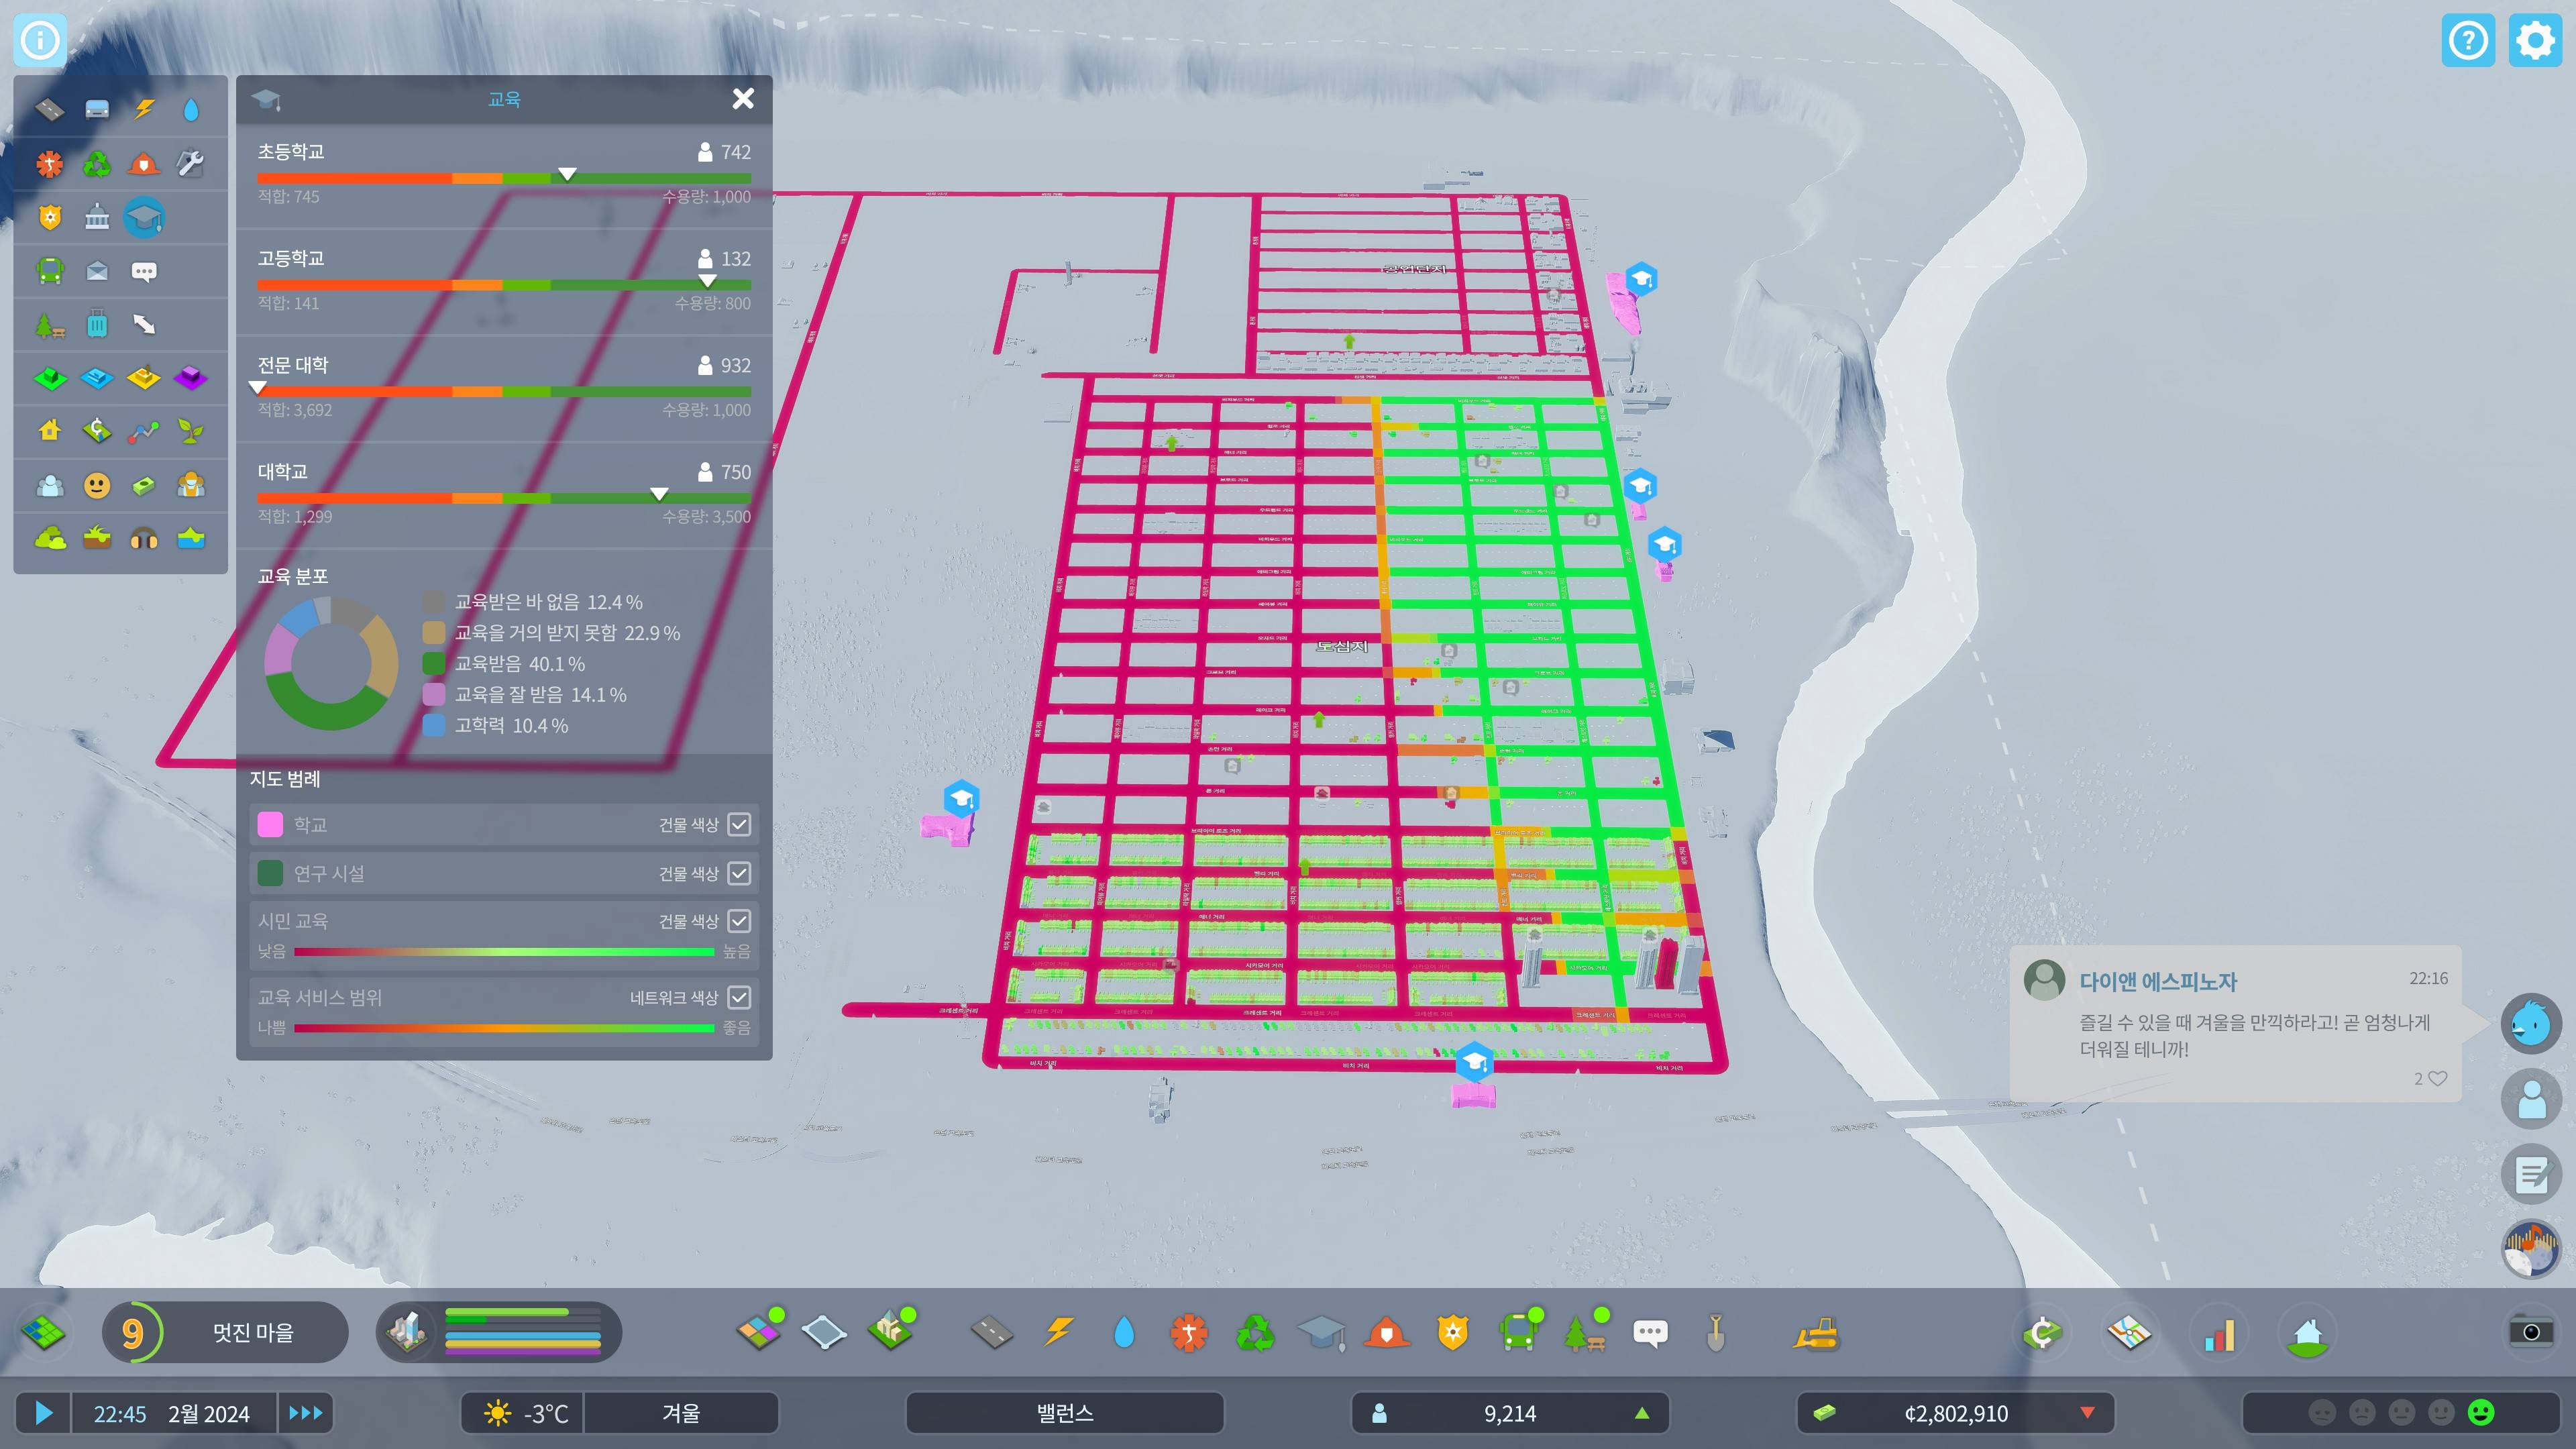This screenshot has width=2576, height=1449.
Task: Expand population trend arrow next to 9,214
Action: click(x=1641, y=1413)
